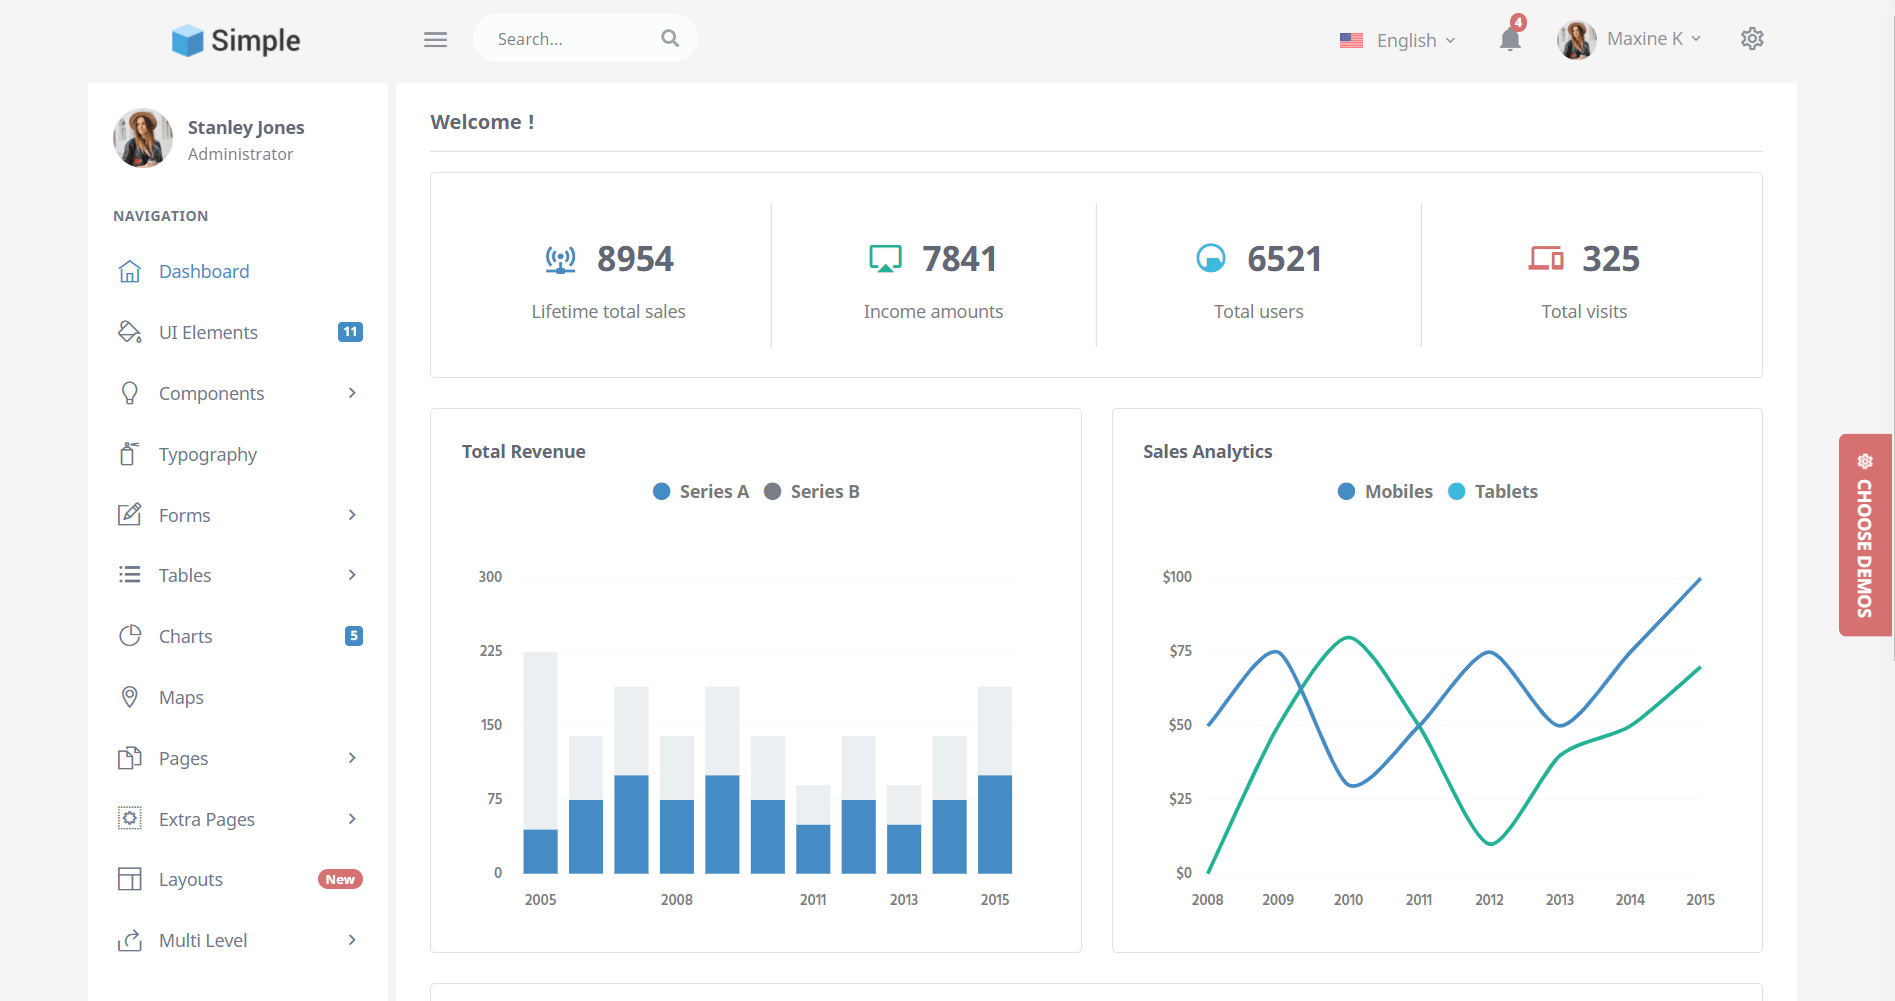Image resolution: width=1895 pixels, height=1001 pixels.
Task: Expand the Forms submenu chevron
Action: (x=352, y=515)
